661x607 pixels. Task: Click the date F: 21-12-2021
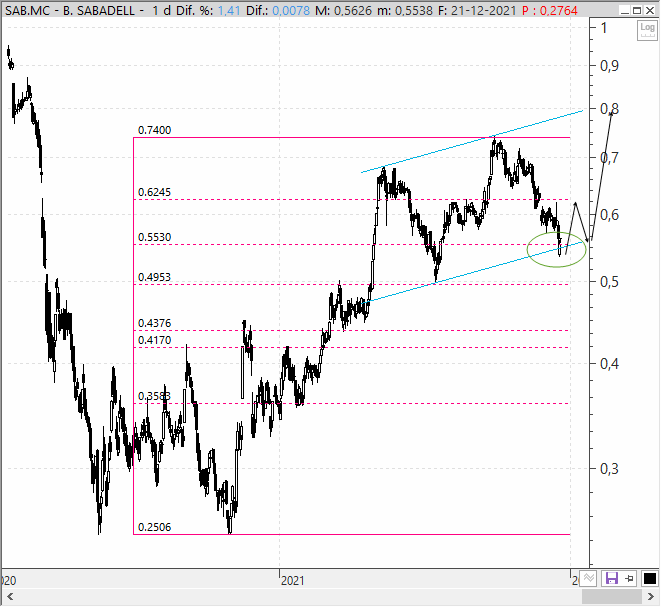click(x=477, y=10)
